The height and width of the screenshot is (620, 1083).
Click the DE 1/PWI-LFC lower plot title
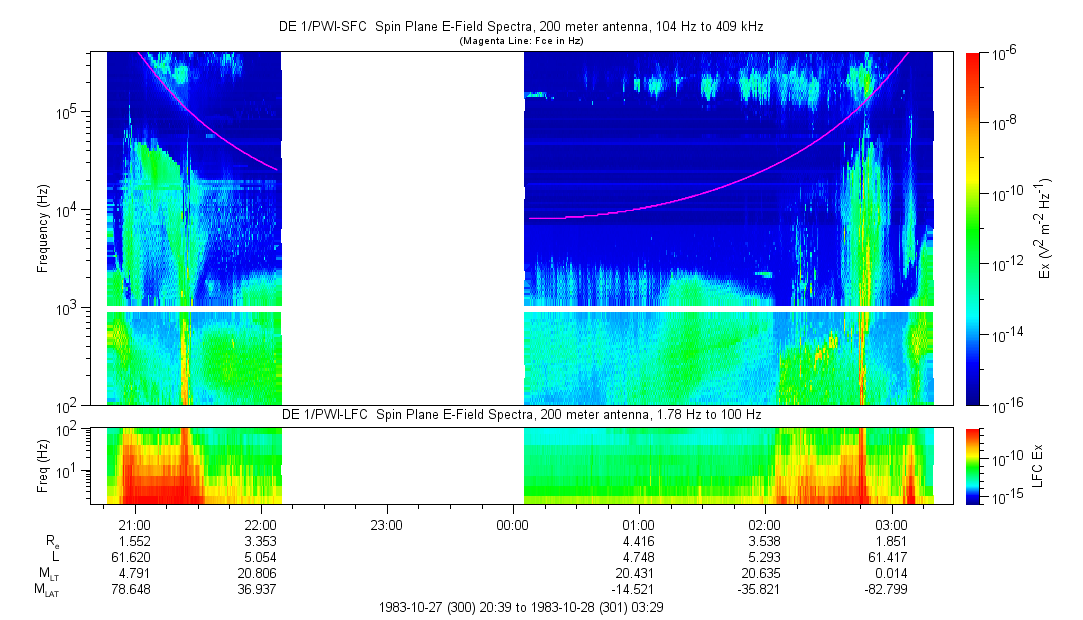(x=519, y=414)
